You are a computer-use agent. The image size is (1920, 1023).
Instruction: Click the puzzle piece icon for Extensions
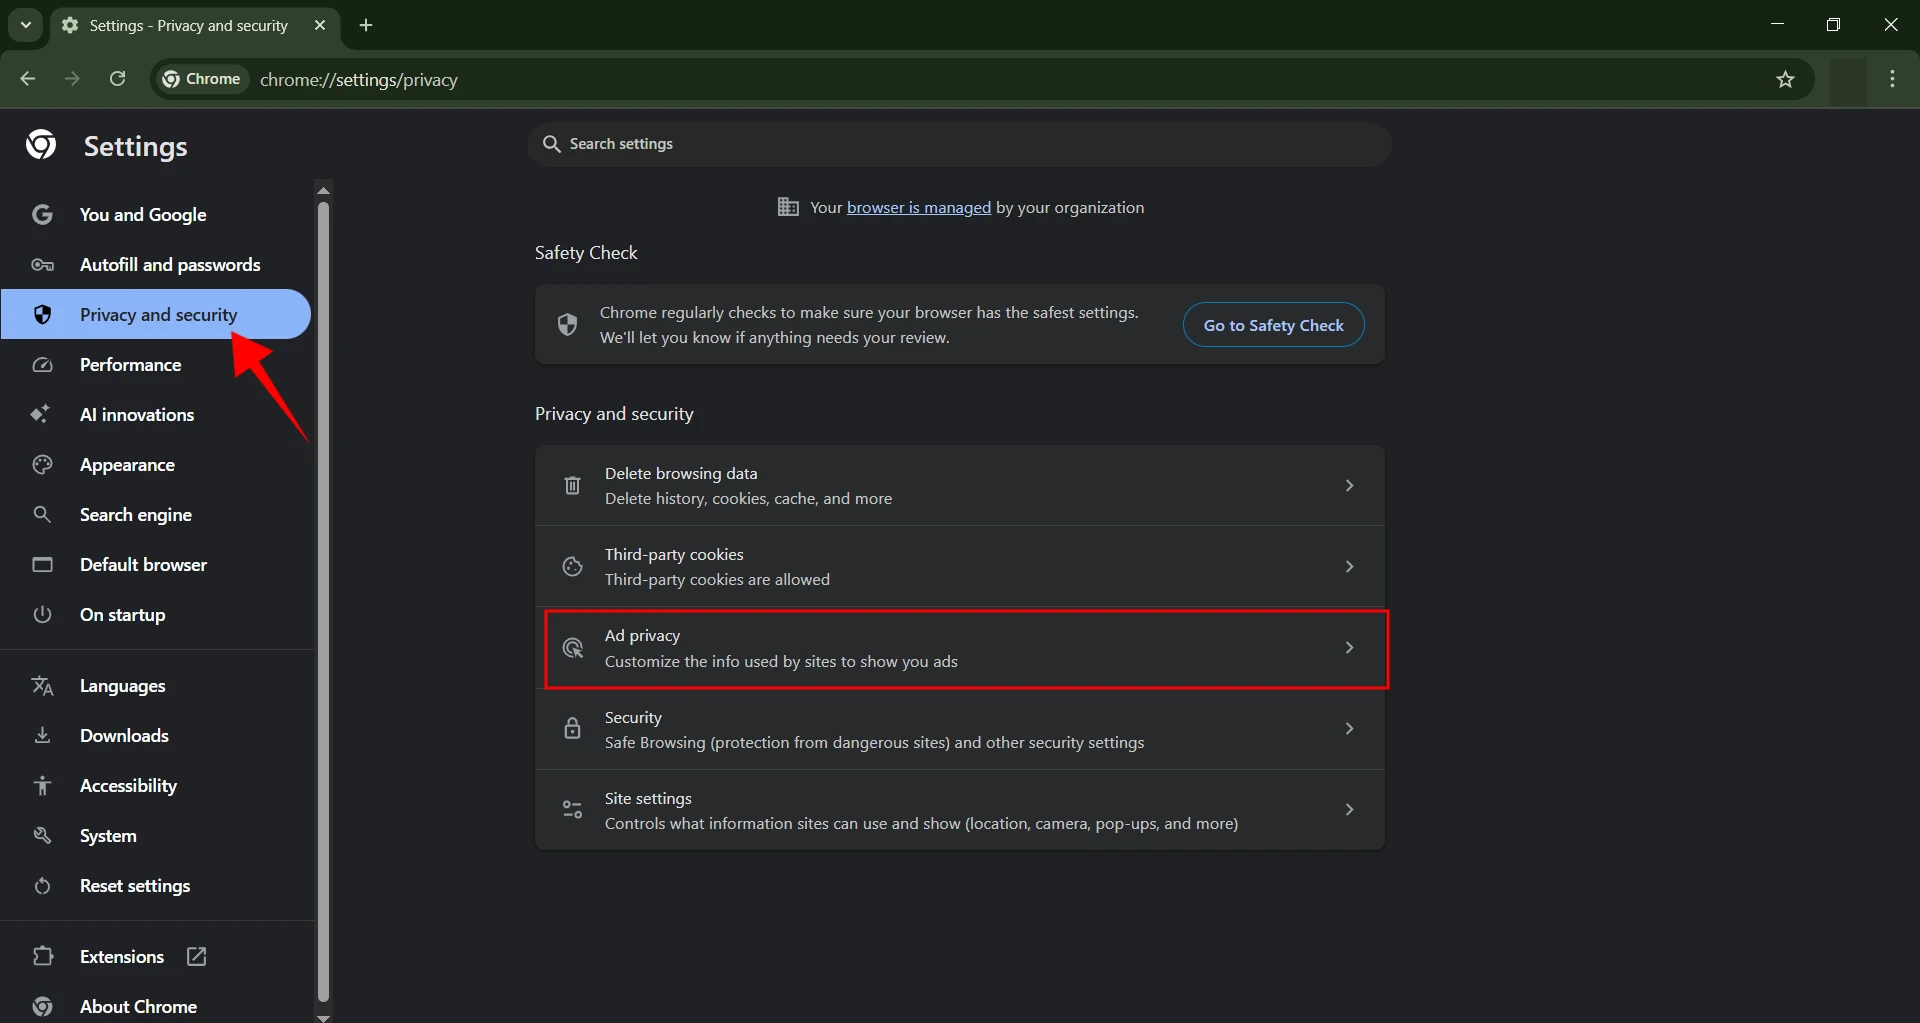42,957
